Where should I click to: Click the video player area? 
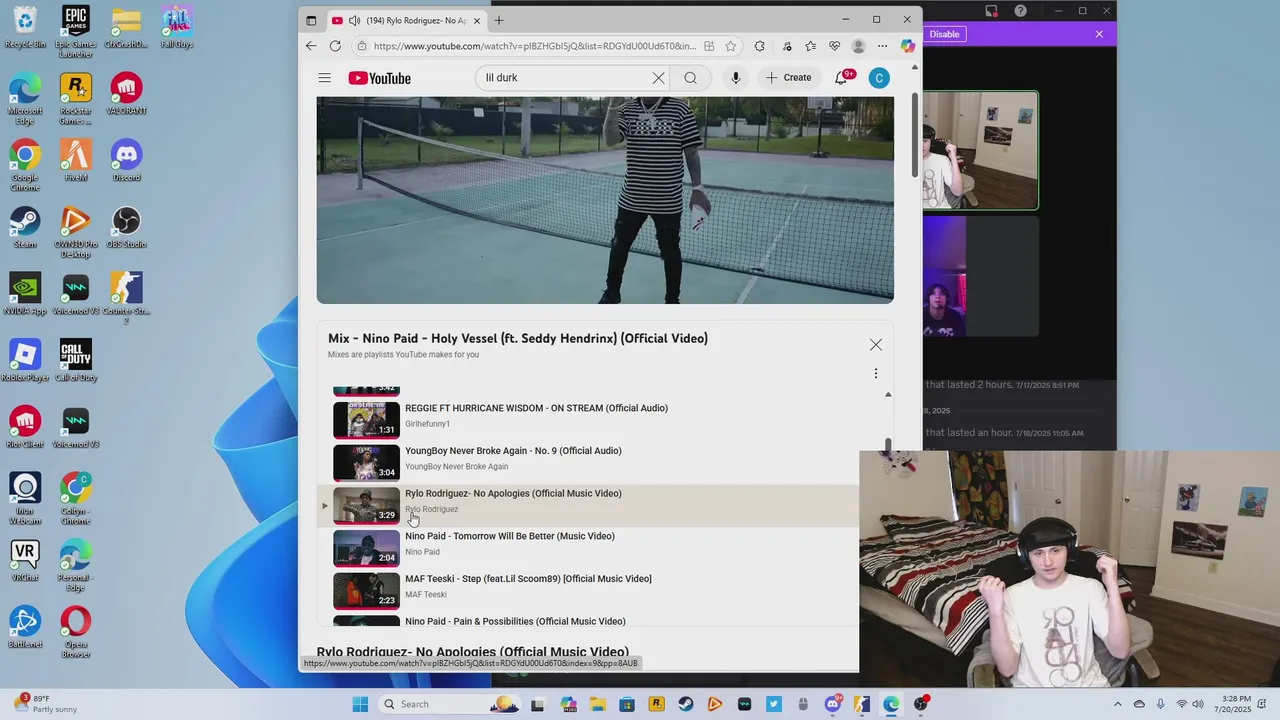(605, 200)
